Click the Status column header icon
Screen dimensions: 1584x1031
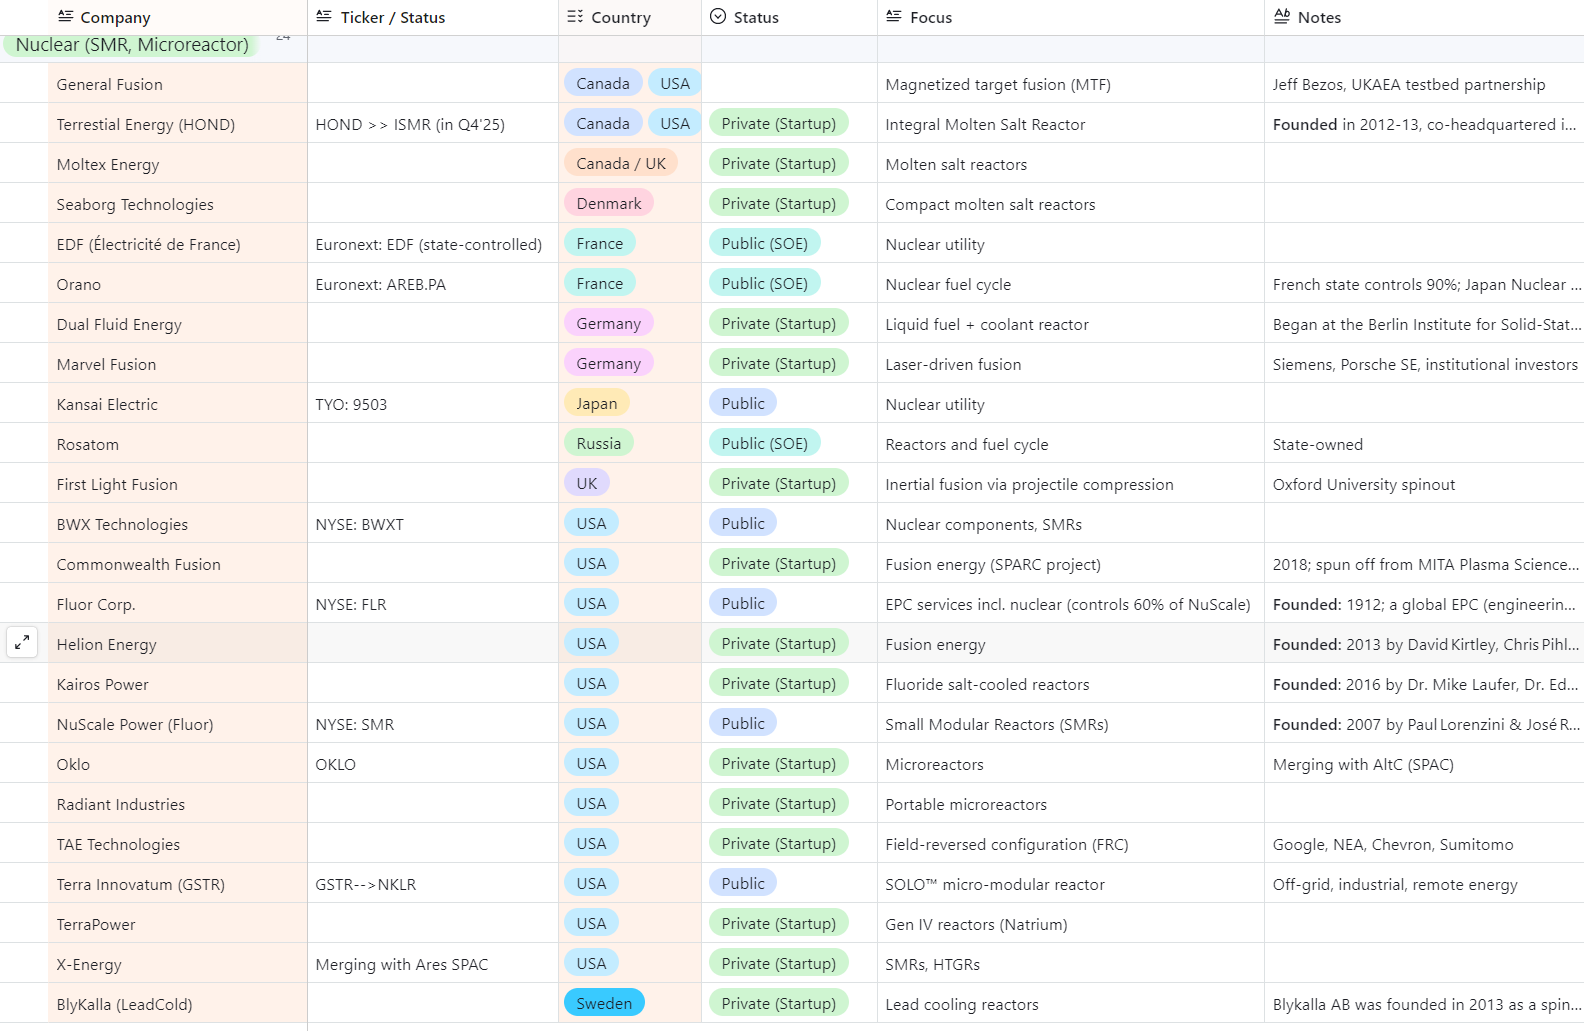click(x=718, y=16)
